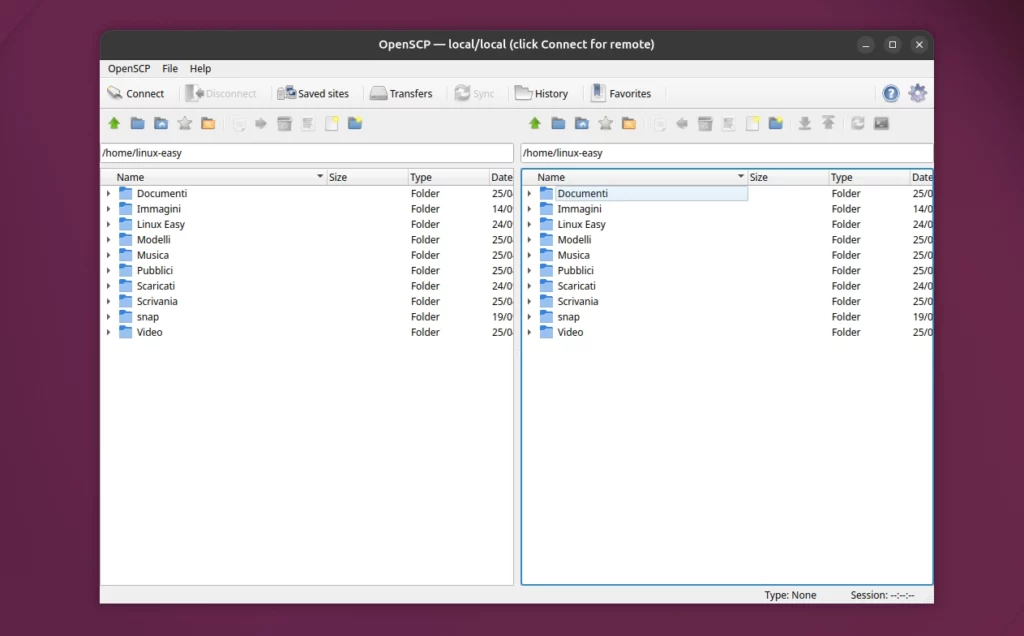Create new file in left pane

coord(332,123)
